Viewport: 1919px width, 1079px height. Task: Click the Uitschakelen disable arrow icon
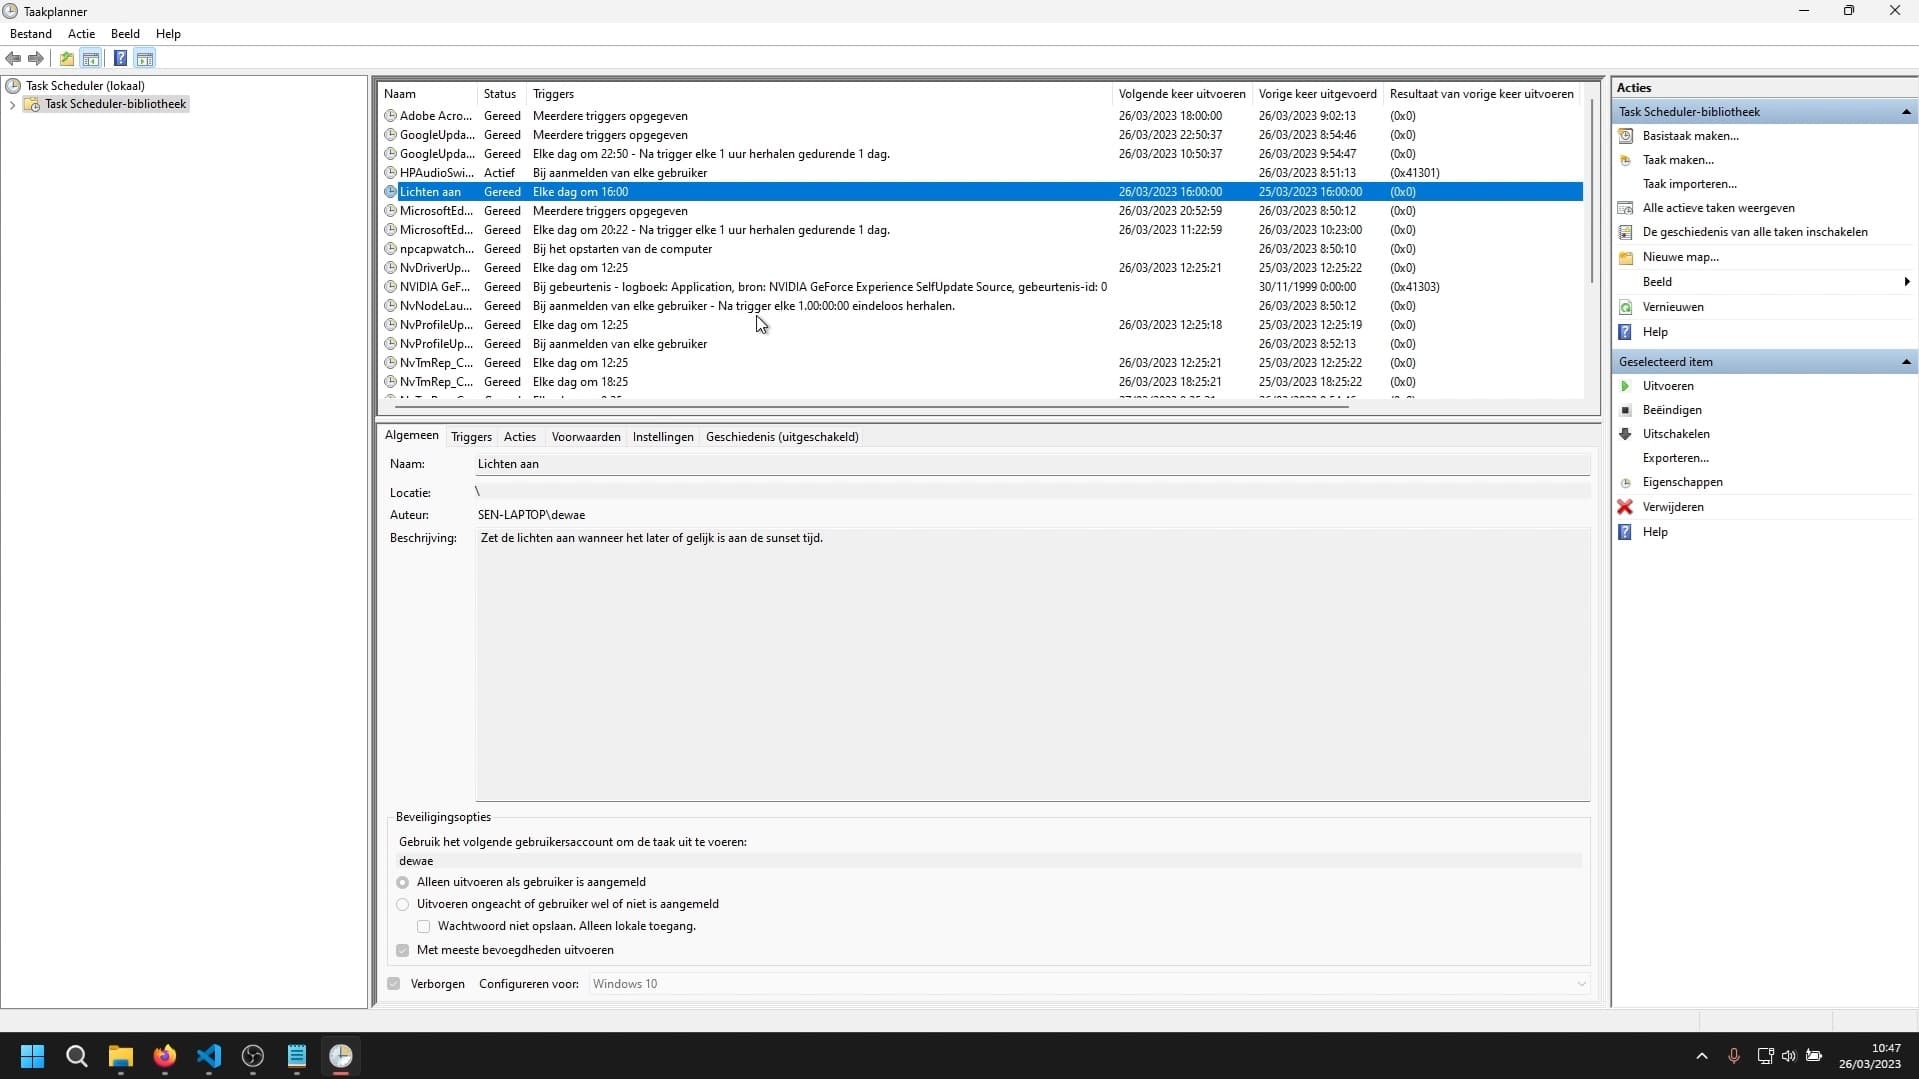tap(1625, 434)
